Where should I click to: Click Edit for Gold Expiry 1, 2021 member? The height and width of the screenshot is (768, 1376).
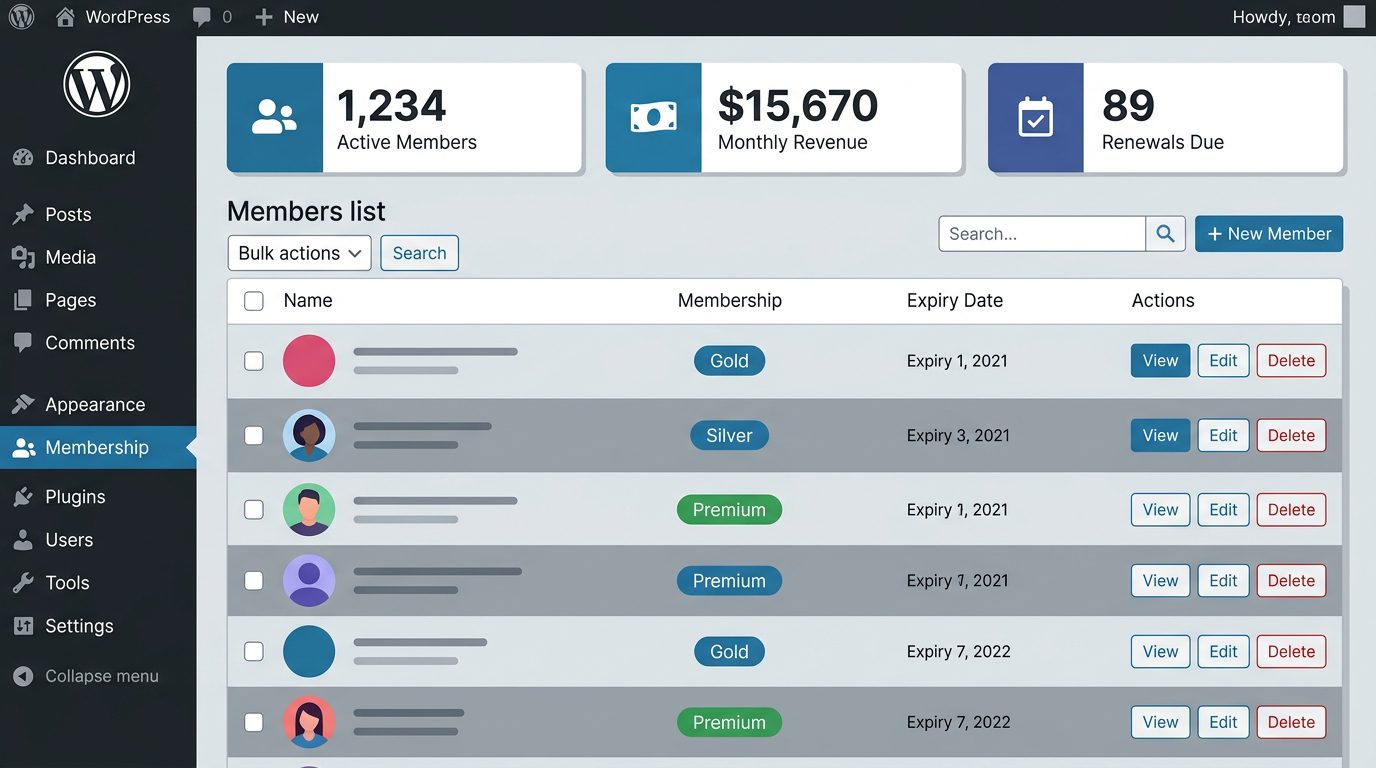(x=1223, y=361)
